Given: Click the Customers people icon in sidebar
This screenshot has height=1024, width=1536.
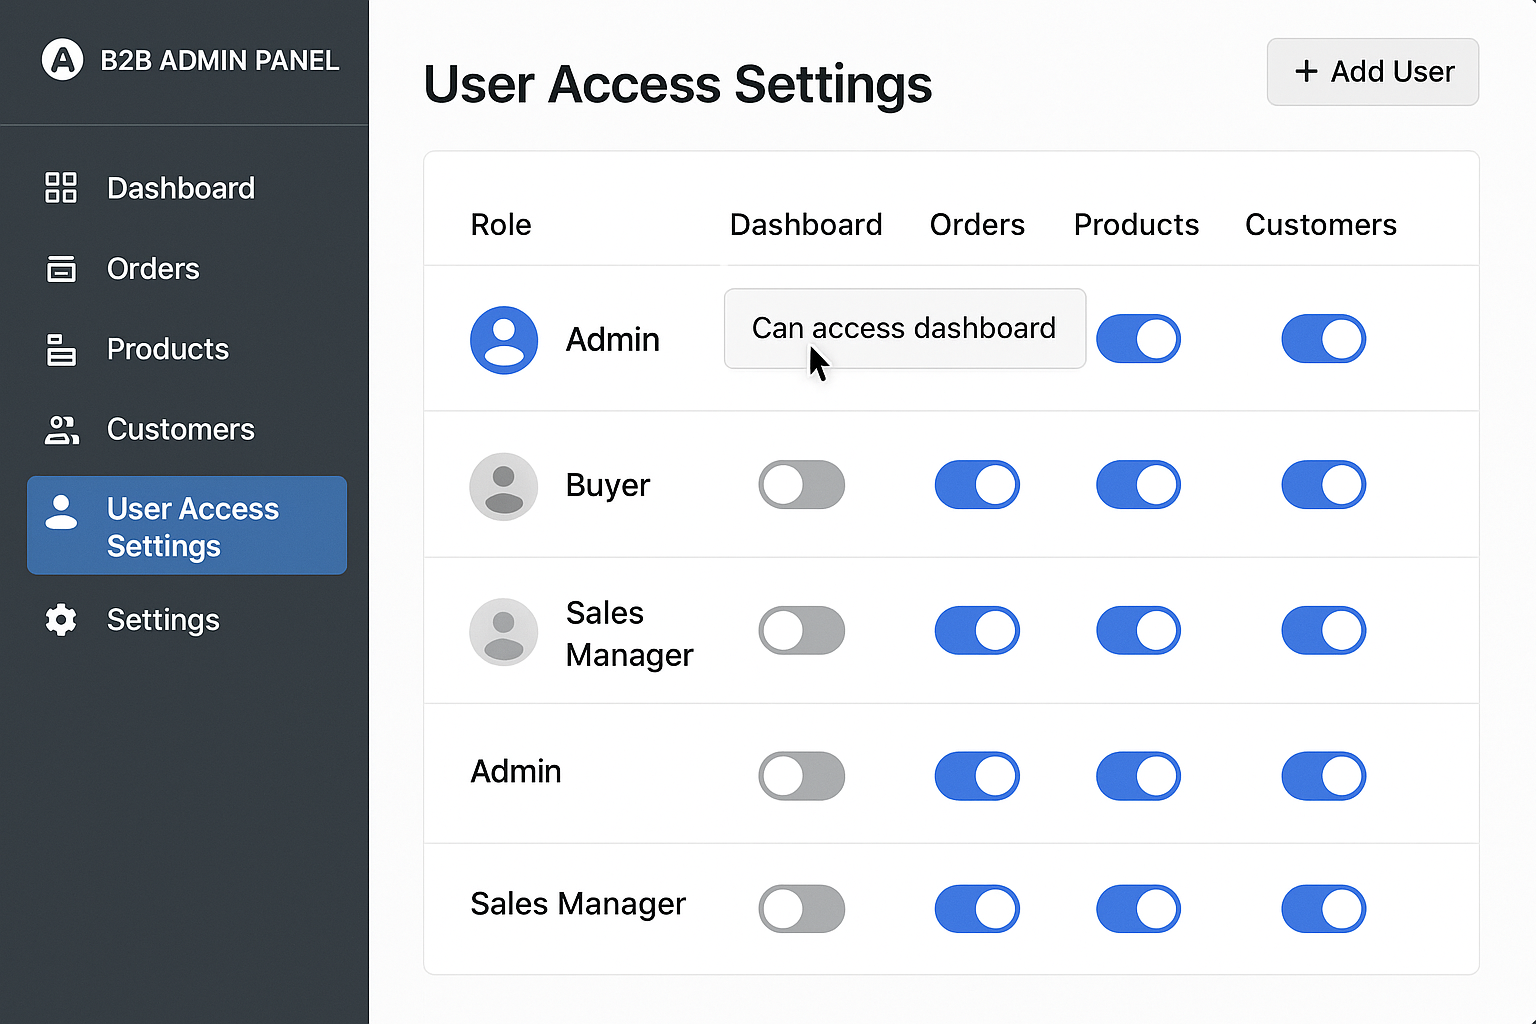Looking at the screenshot, I should [x=61, y=429].
